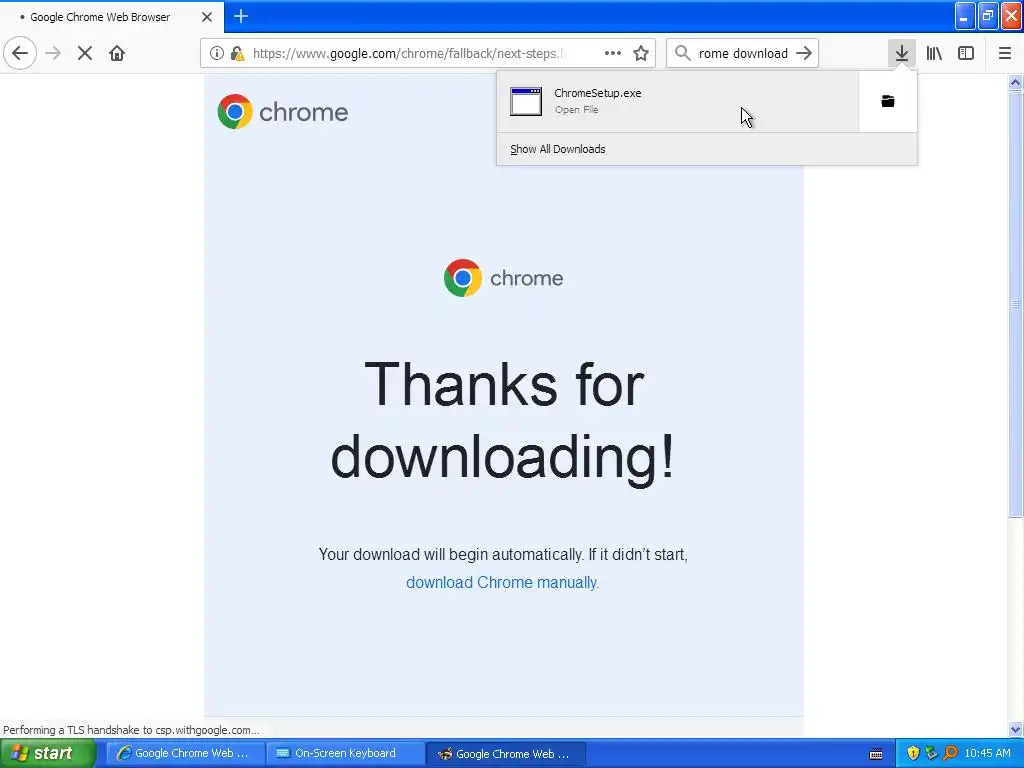The image size is (1024, 768).
Task: Toggle the Downloads toolbar button
Action: (902, 53)
